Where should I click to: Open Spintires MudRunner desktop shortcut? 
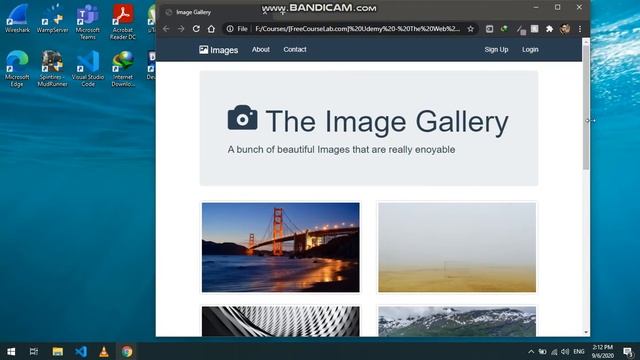click(x=52, y=69)
